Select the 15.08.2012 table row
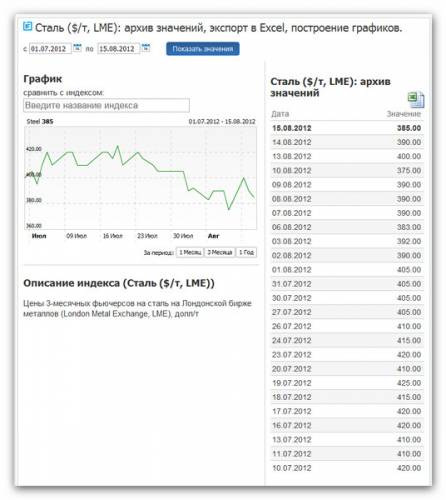 click(347, 128)
